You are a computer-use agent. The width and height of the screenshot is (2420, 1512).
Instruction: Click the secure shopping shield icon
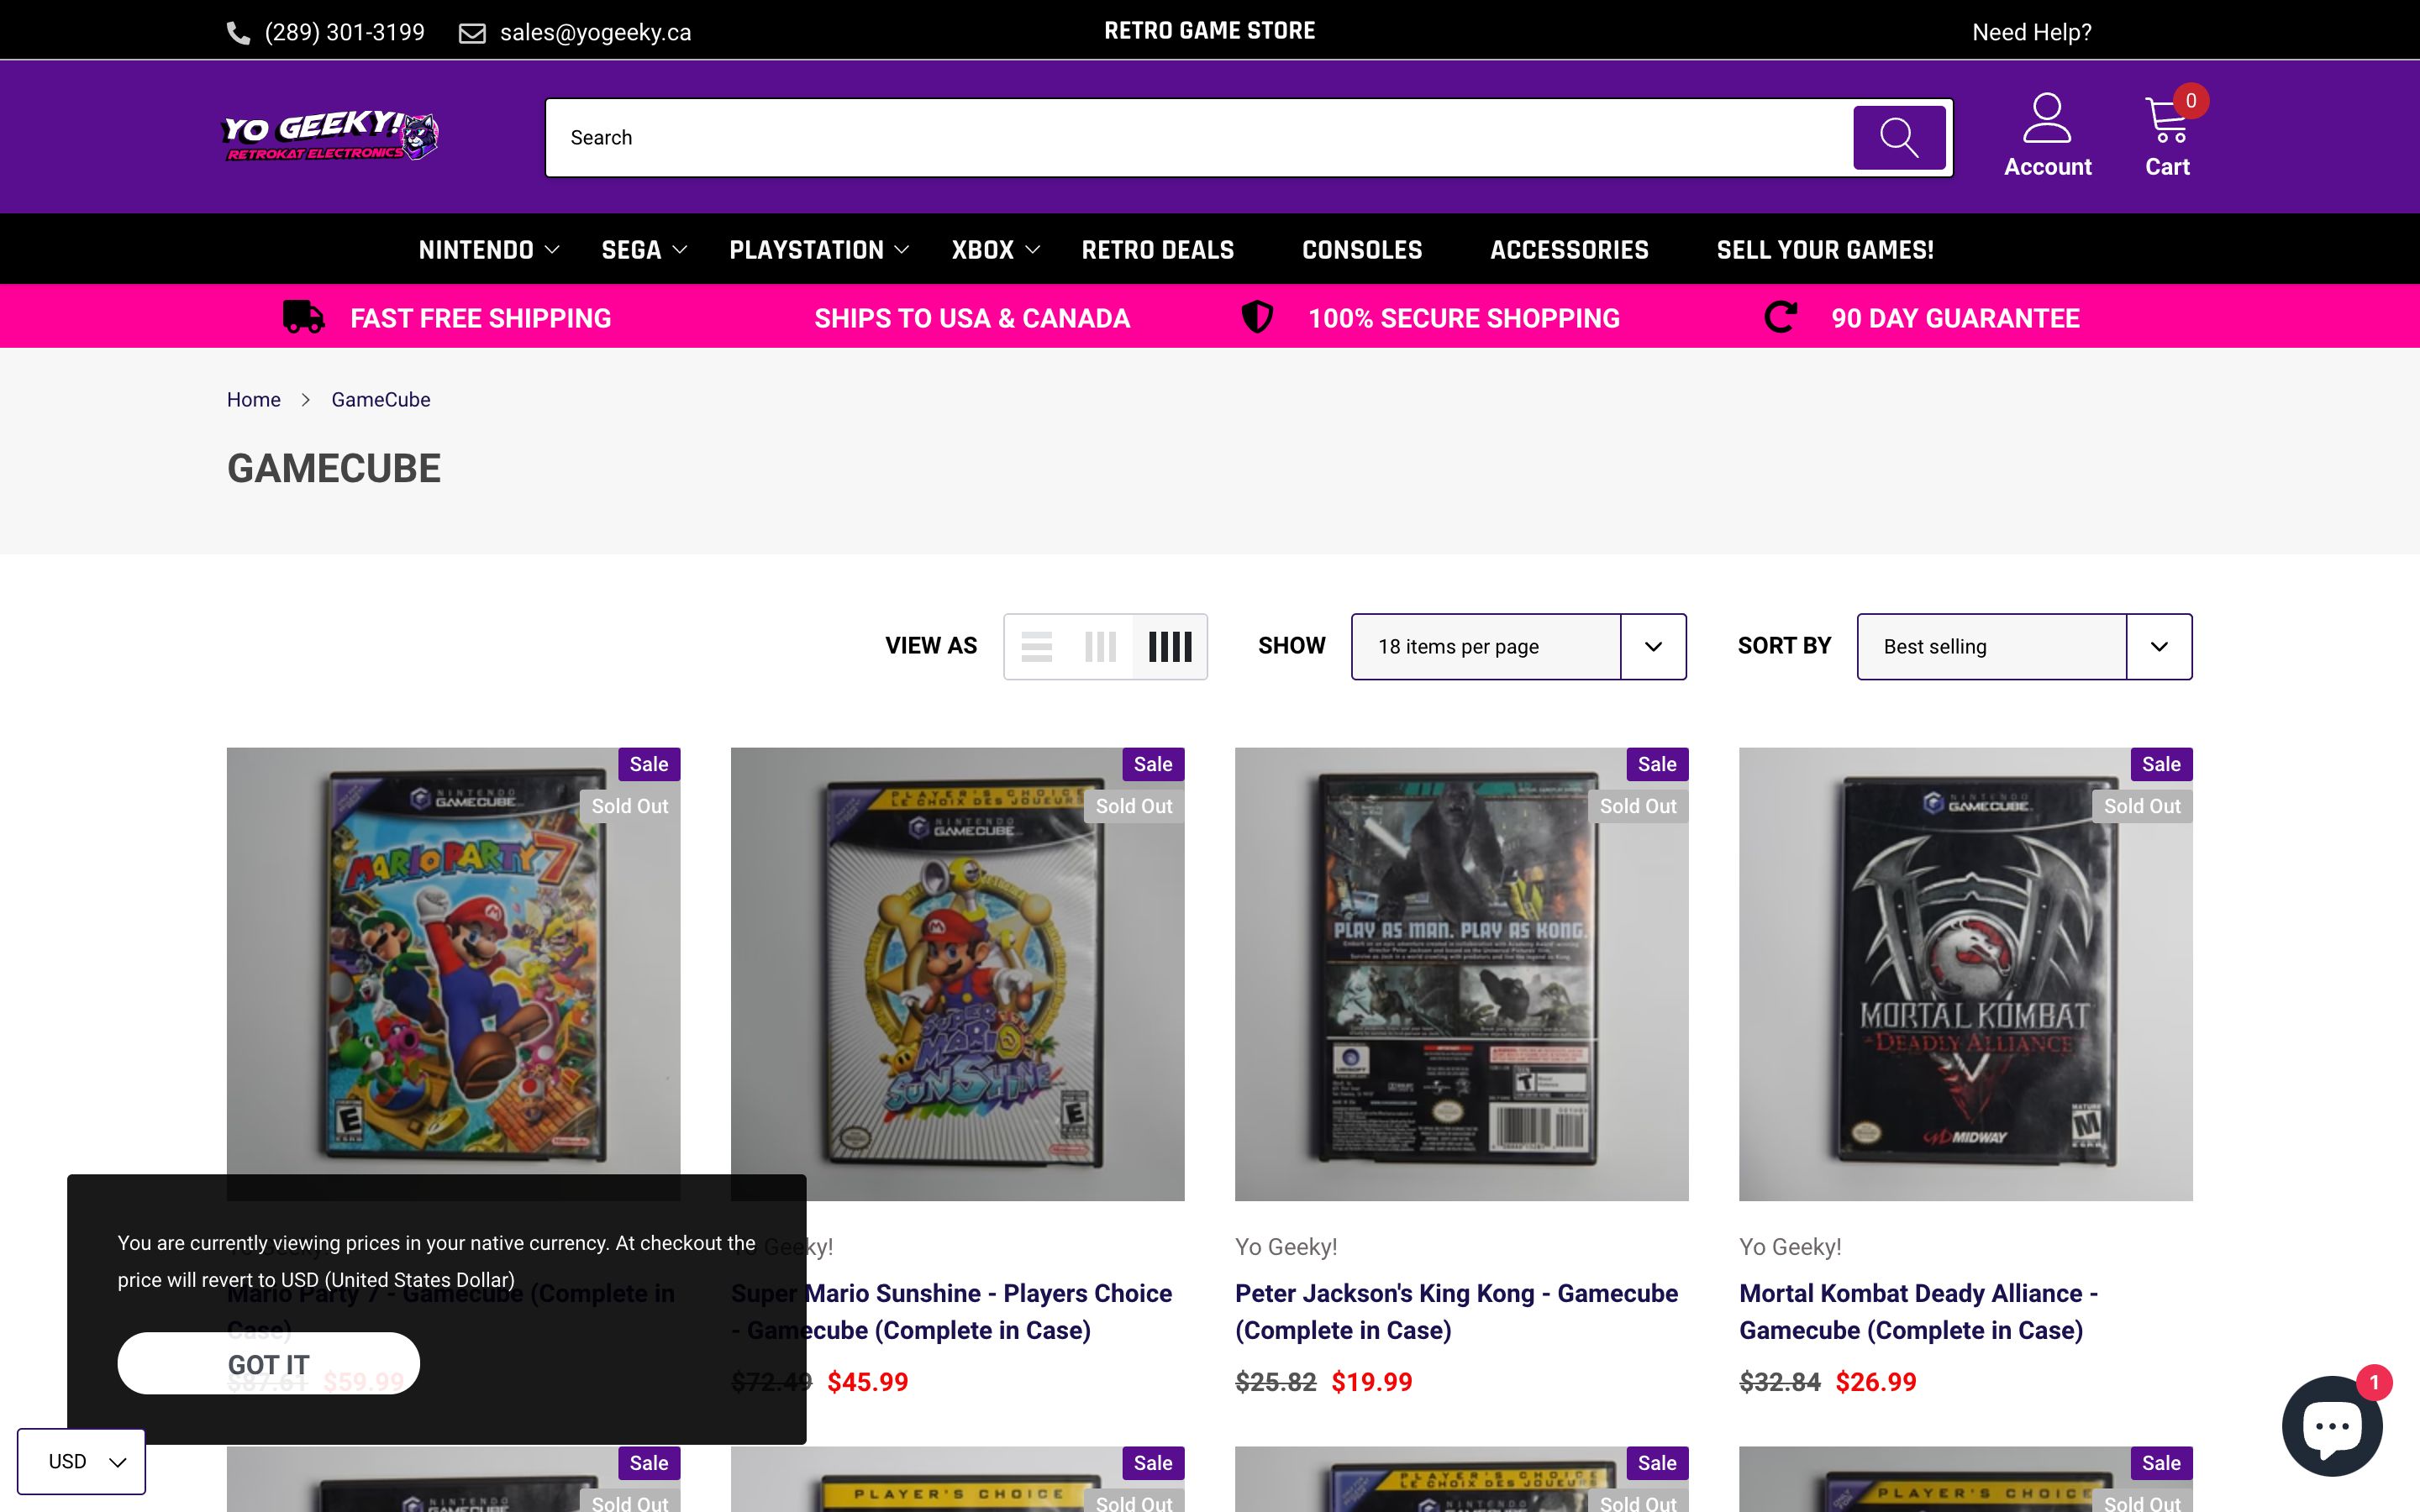point(1256,317)
